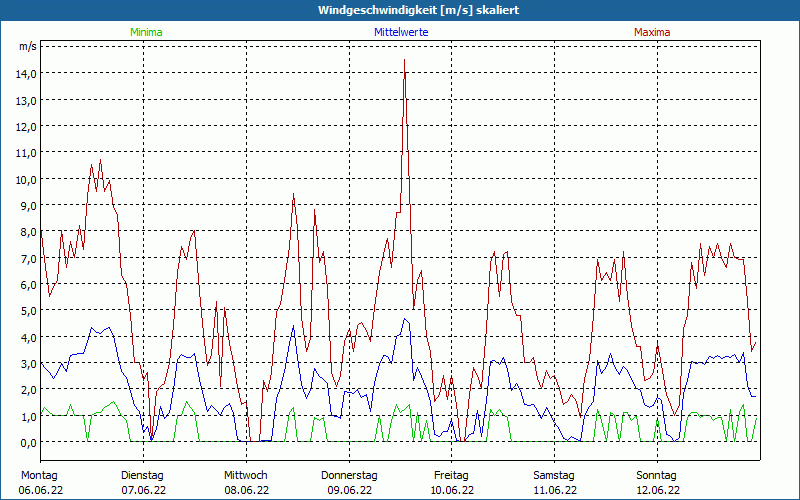Image resolution: width=800 pixels, height=500 pixels.
Task: Click the chart title 'Windgeschwindigkeit [m/s] skaliert'
Action: [x=418, y=10]
